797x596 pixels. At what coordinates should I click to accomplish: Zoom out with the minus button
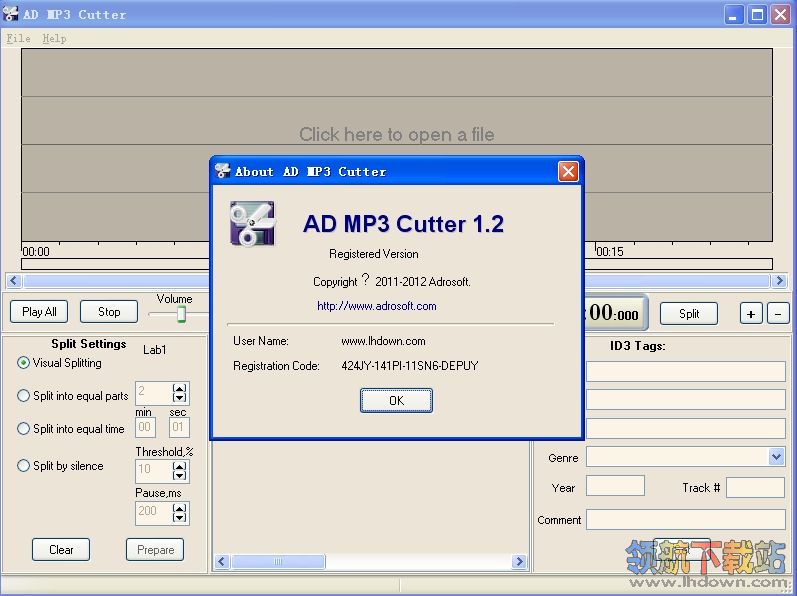tap(778, 314)
